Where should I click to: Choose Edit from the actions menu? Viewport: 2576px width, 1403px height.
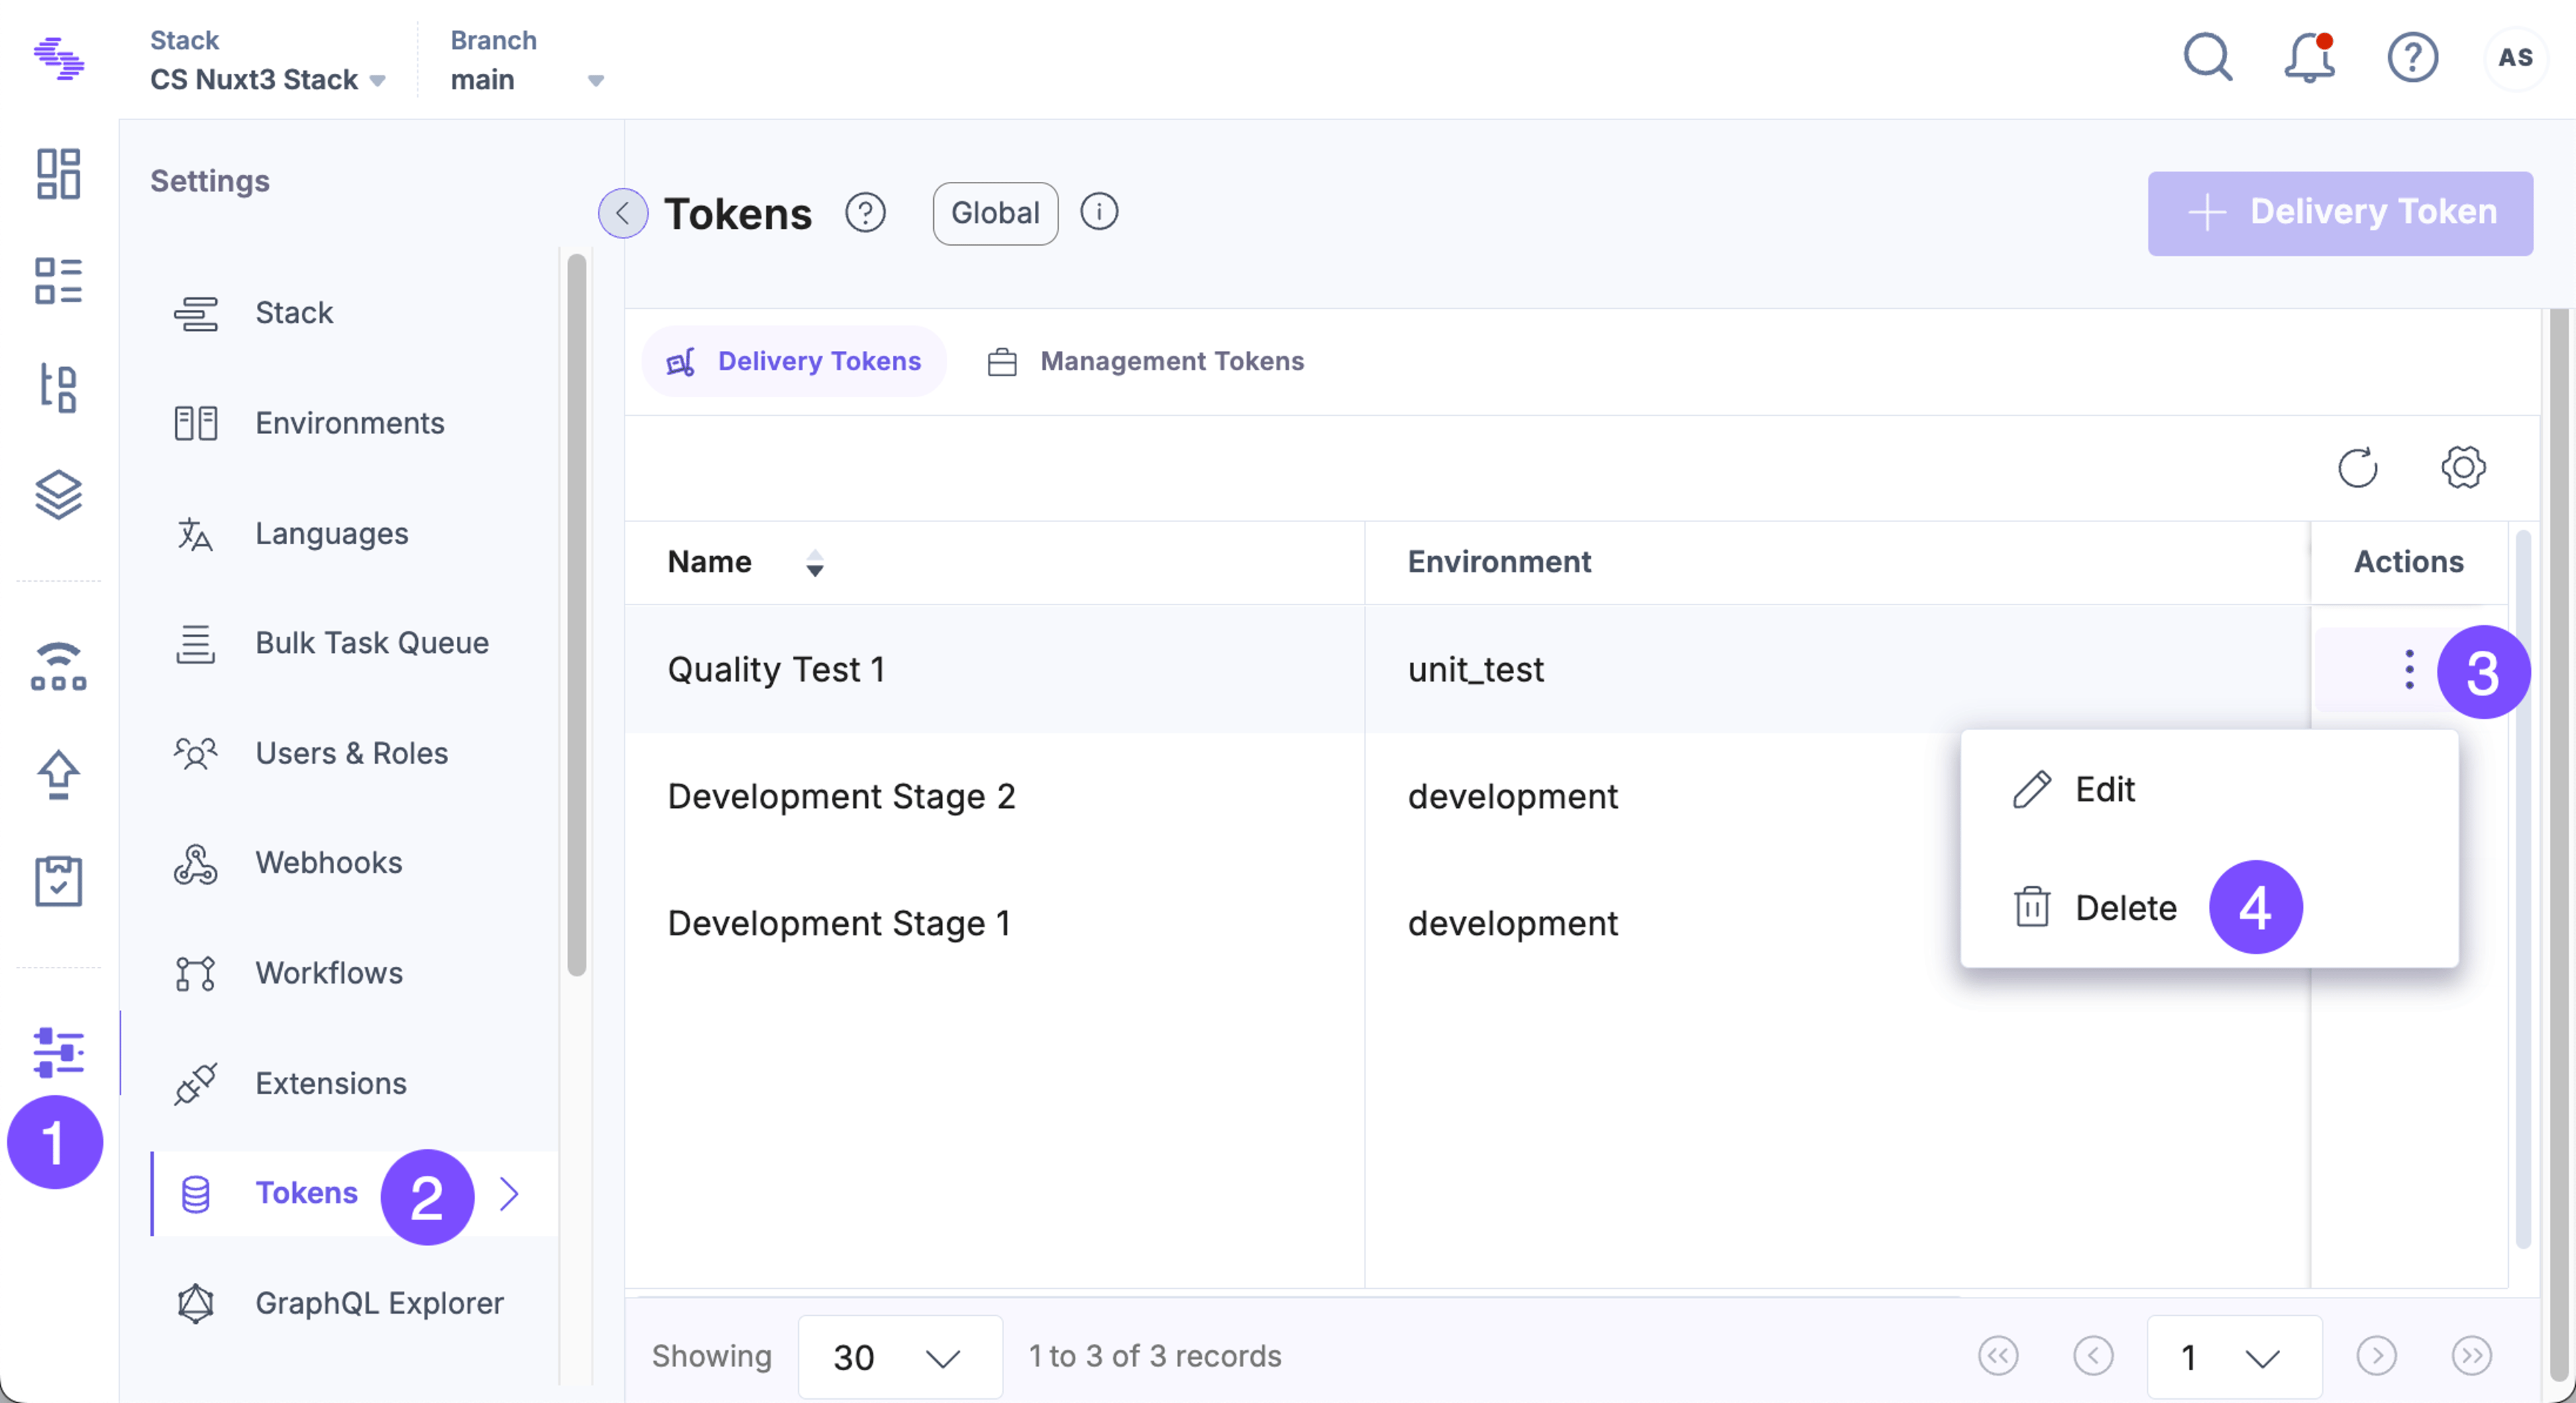[x=2209, y=790]
